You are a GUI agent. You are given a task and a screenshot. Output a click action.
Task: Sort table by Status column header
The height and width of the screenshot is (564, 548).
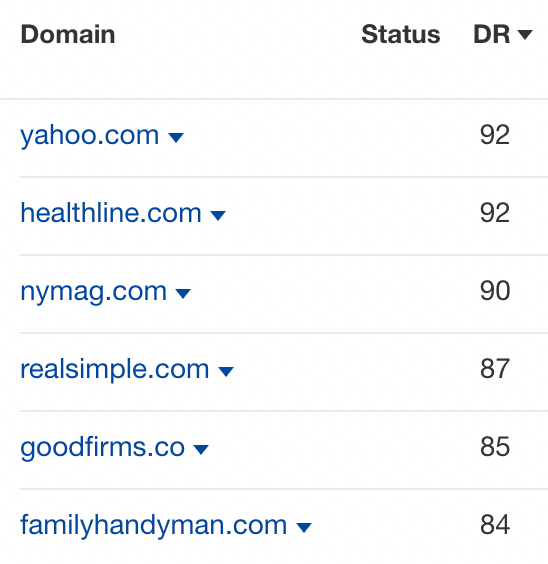pyautogui.click(x=401, y=35)
